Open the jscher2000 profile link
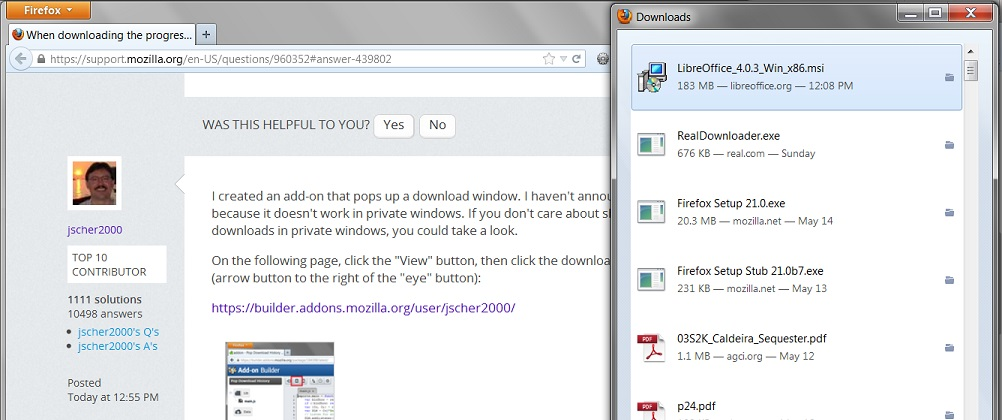The image size is (1002, 420). (95, 230)
